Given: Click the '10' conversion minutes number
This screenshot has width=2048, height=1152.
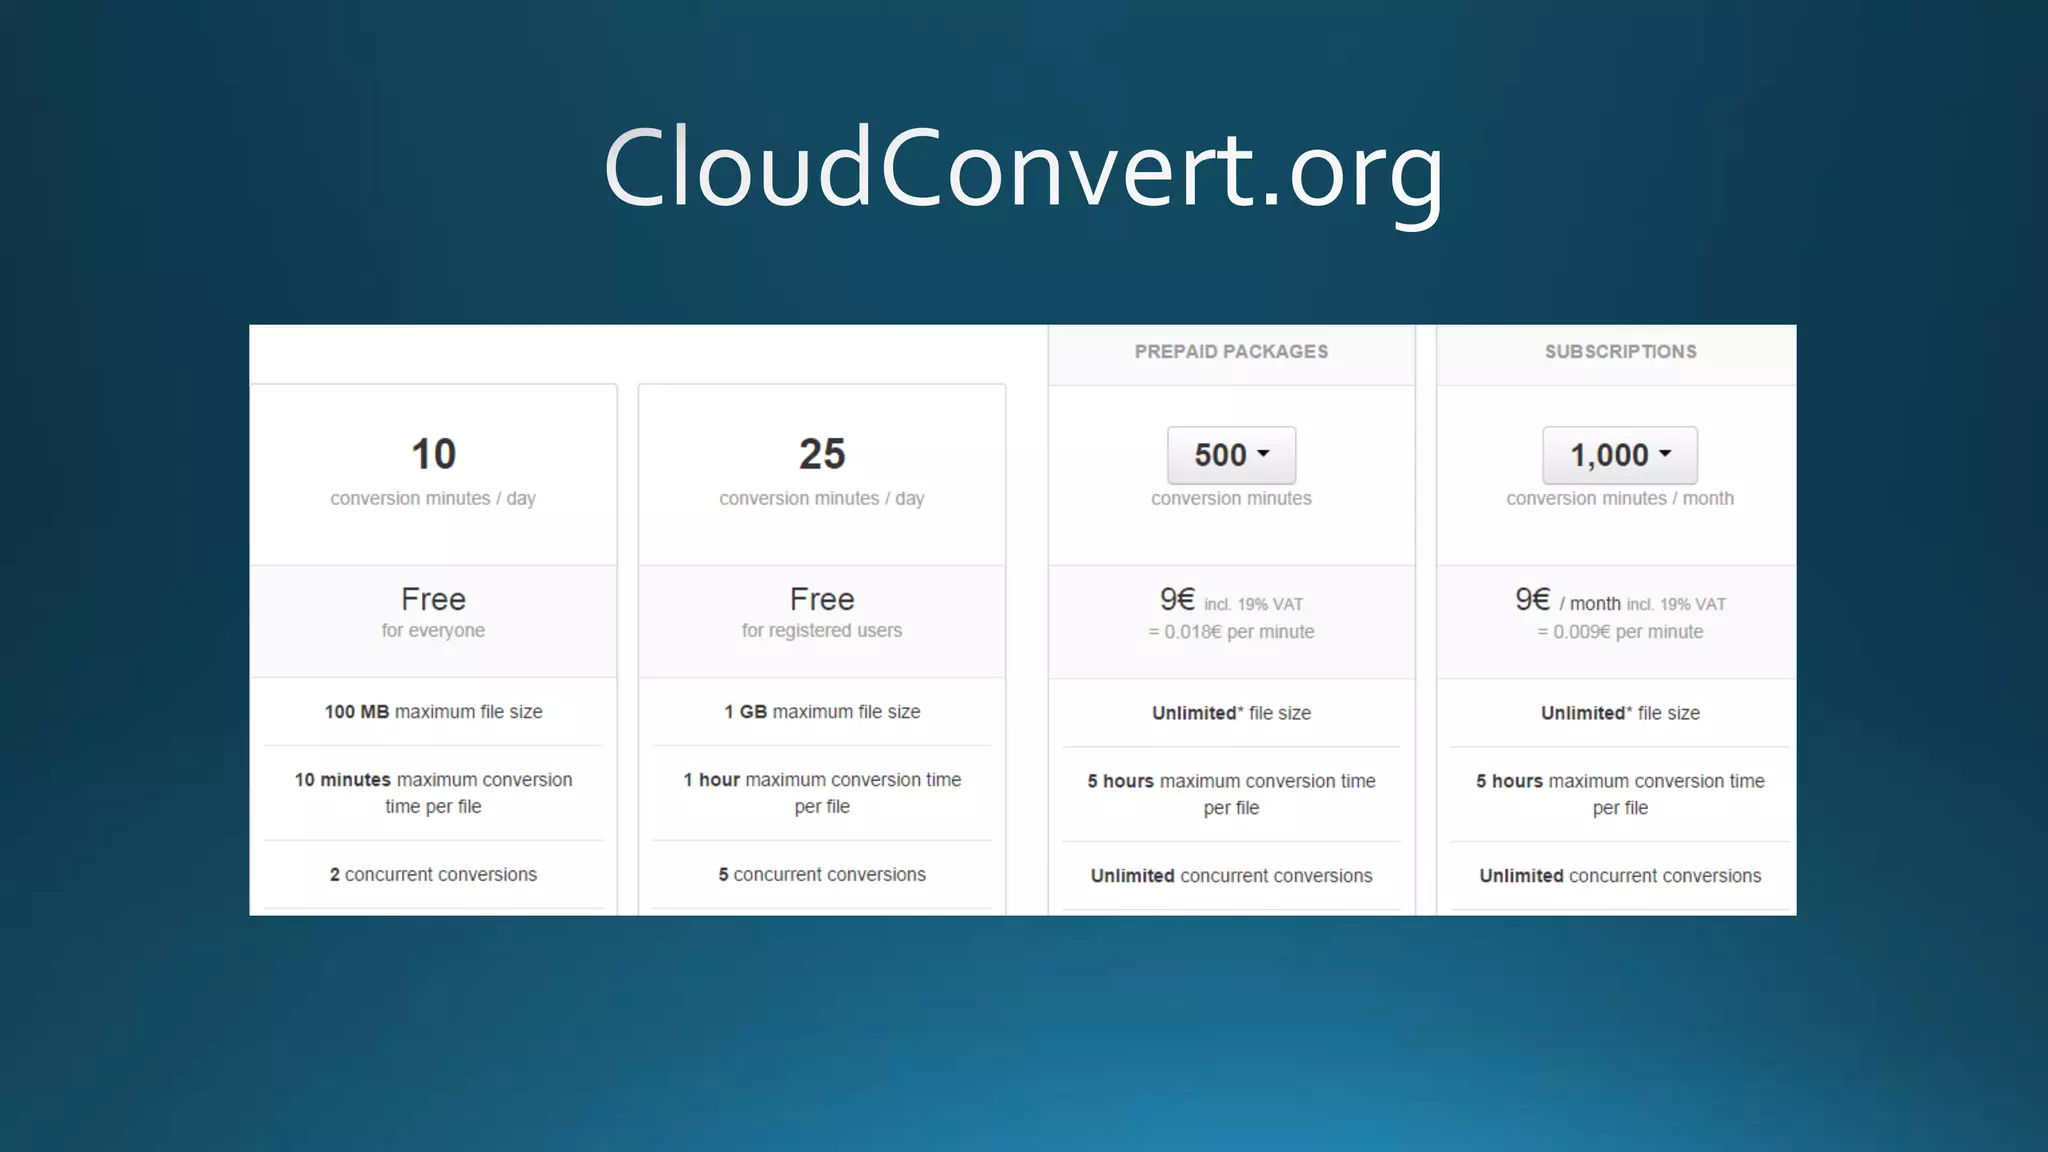Looking at the screenshot, I should [433, 454].
